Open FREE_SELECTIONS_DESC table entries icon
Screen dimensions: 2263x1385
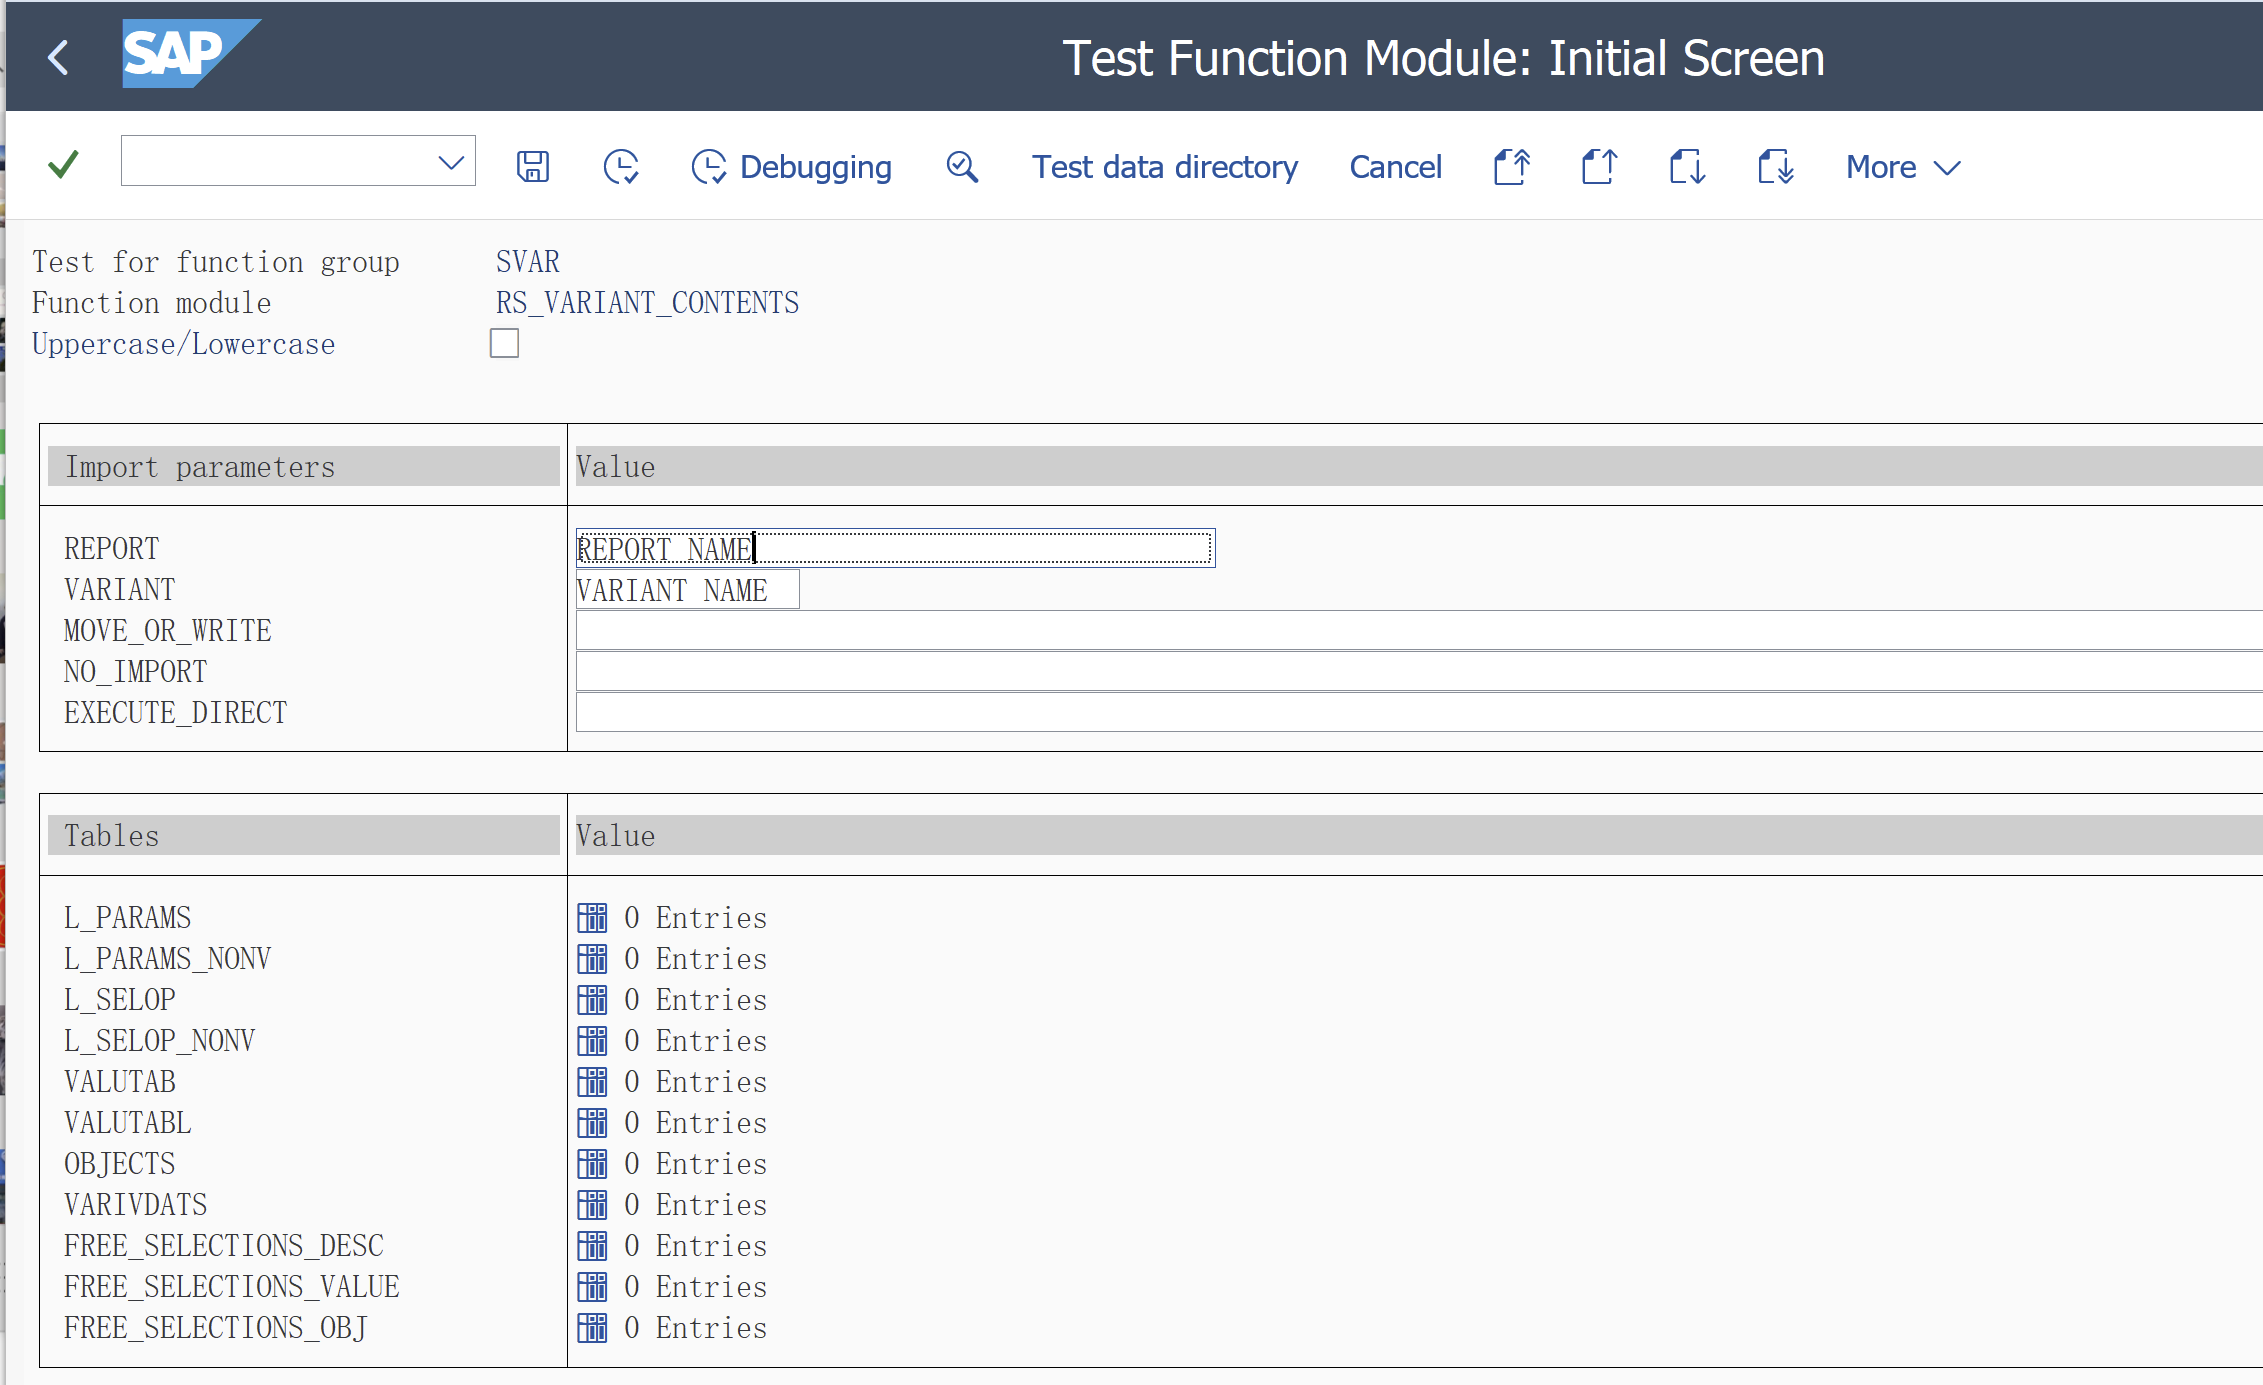point(592,1245)
